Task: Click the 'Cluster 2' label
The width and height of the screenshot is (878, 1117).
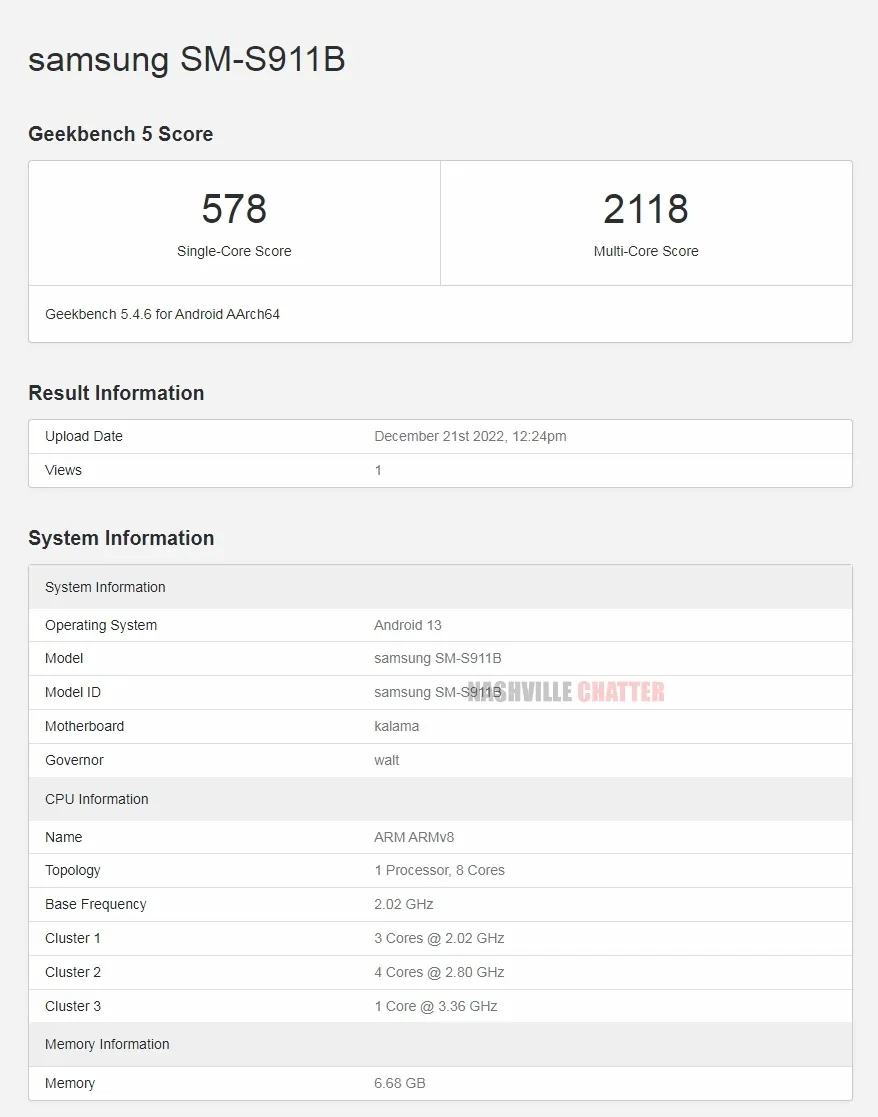Action: [x=73, y=972]
